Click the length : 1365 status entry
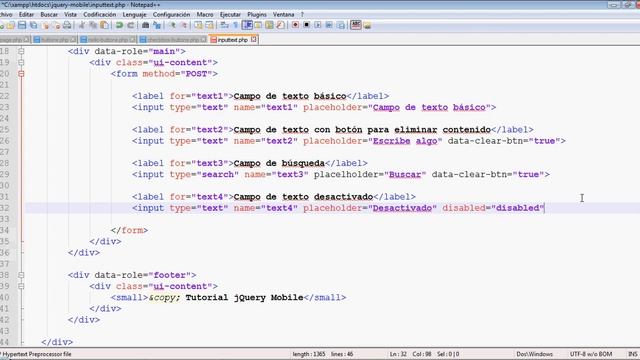The image size is (640, 360). coord(309,354)
